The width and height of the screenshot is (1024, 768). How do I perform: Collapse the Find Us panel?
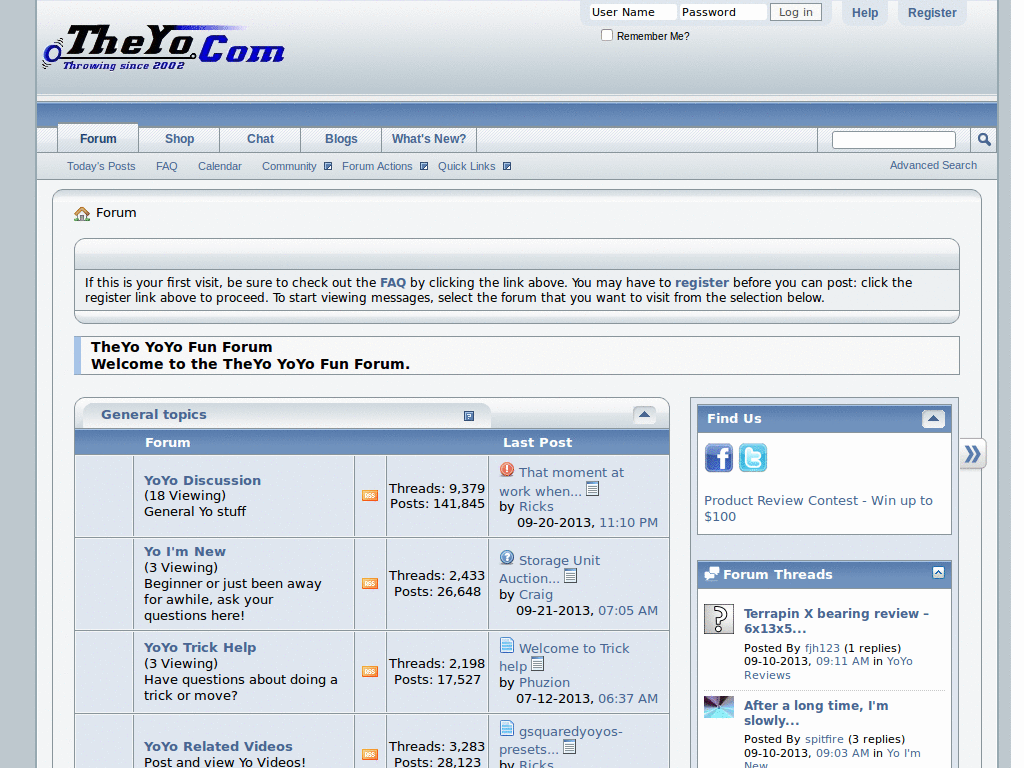pyautogui.click(x=933, y=419)
